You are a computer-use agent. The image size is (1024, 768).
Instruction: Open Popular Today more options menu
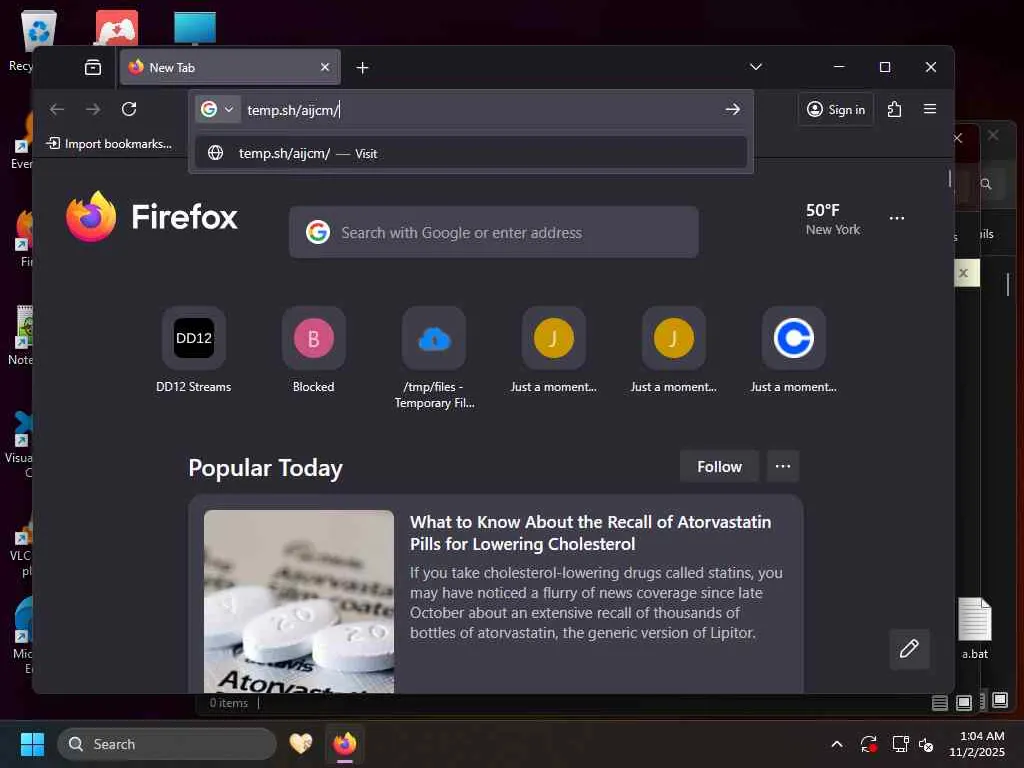point(782,466)
